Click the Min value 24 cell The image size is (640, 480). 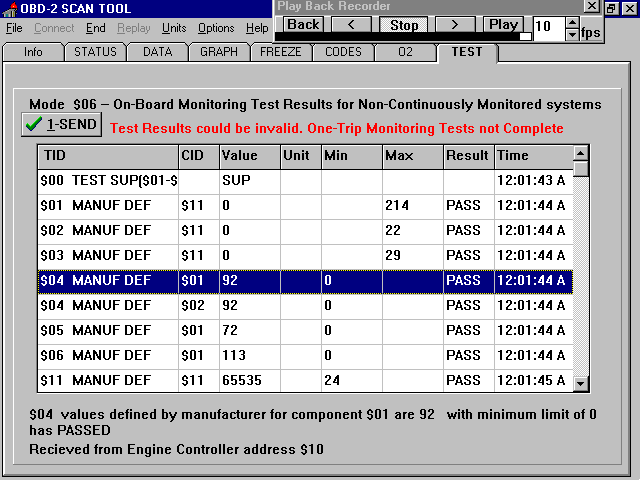352,381
